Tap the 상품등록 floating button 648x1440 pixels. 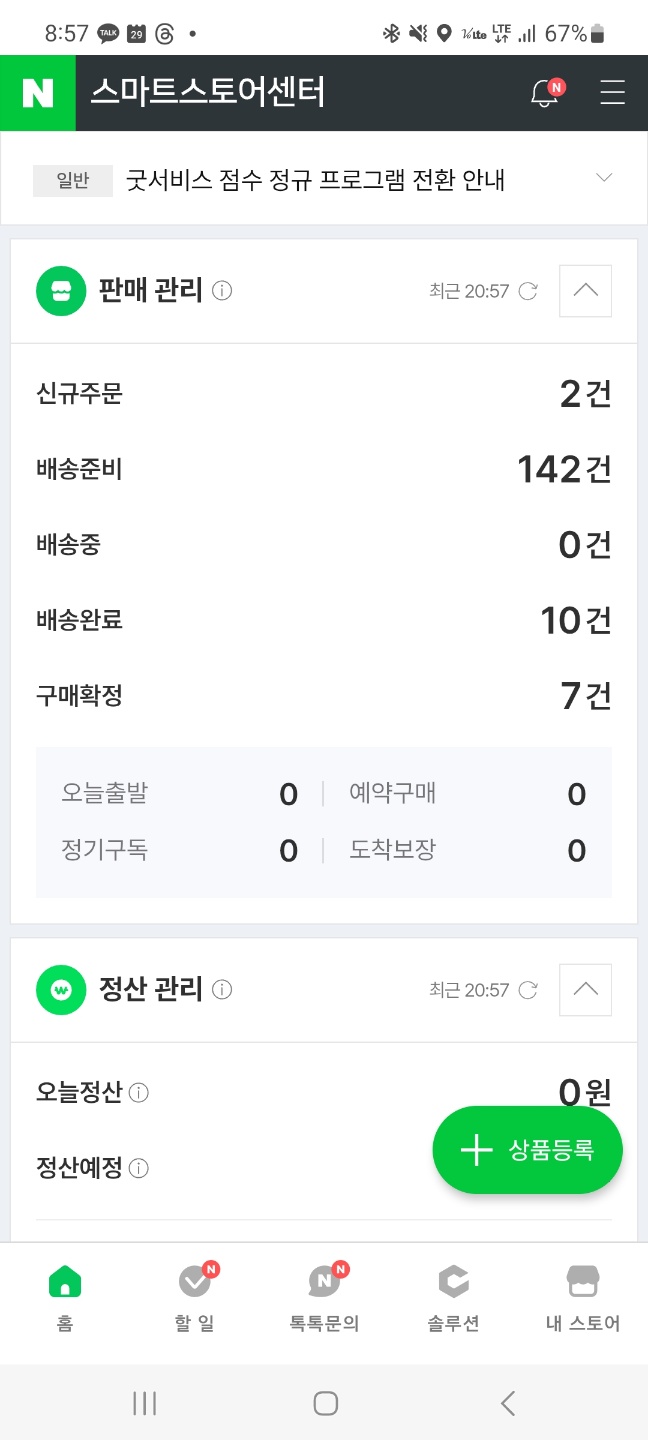tap(528, 1150)
